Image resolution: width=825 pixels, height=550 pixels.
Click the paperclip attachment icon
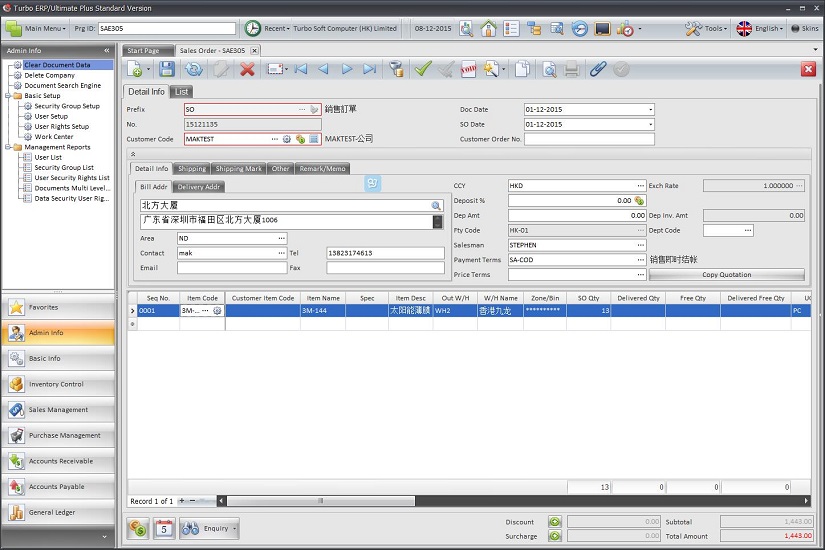pos(598,69)
